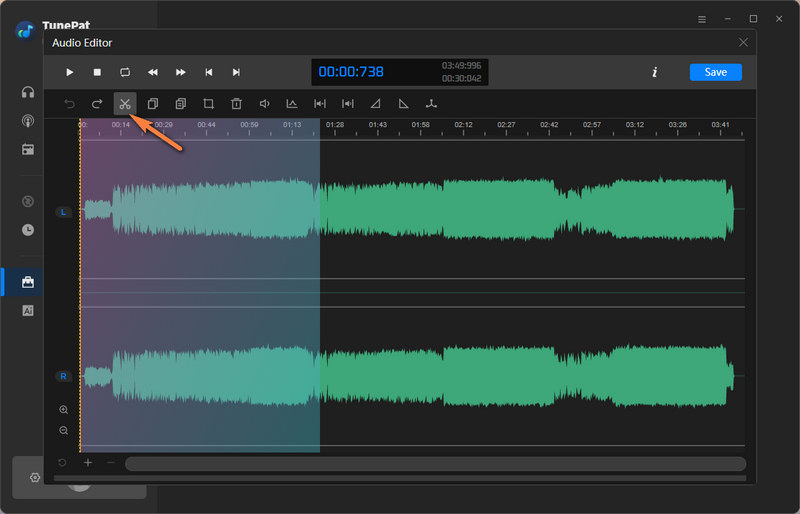Save the edited audio
The height and width of the screenshot is (514, 800).
715,72
